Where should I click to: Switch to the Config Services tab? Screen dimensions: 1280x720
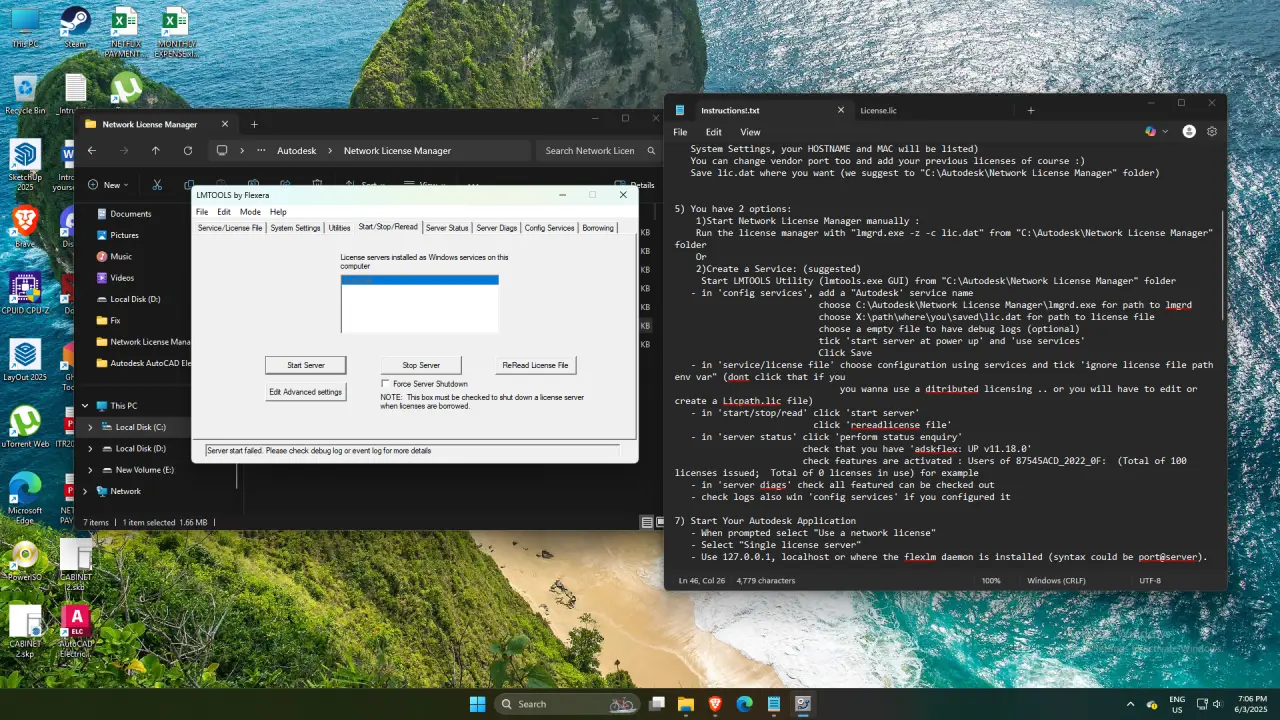(549, 228)
